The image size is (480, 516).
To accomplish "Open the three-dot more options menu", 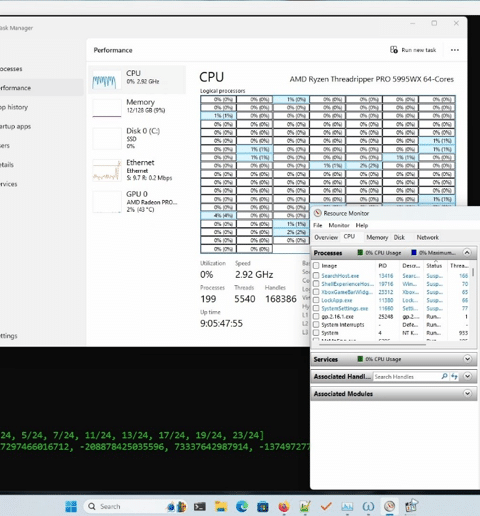I will click(455, 50).
